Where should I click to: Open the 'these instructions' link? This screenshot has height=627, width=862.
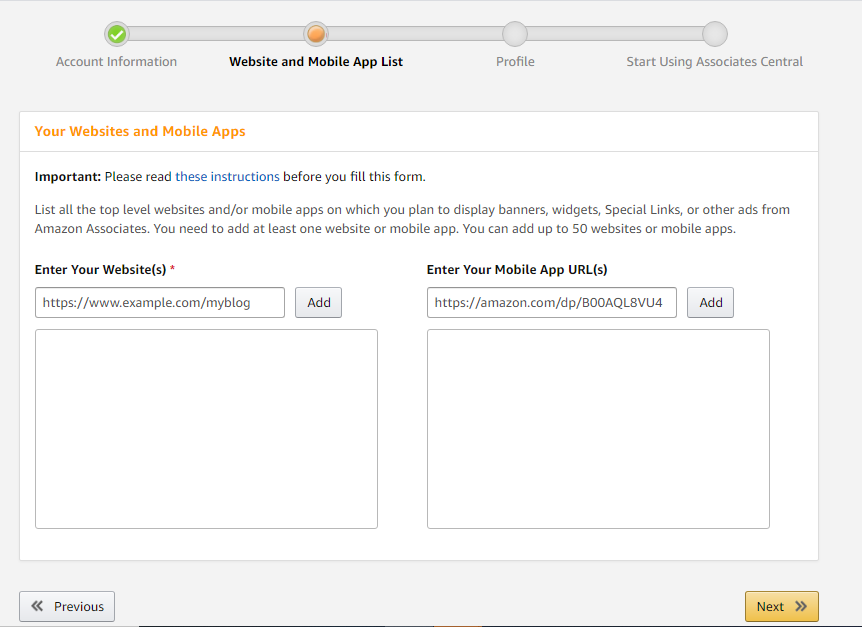(x=227, y=176)
